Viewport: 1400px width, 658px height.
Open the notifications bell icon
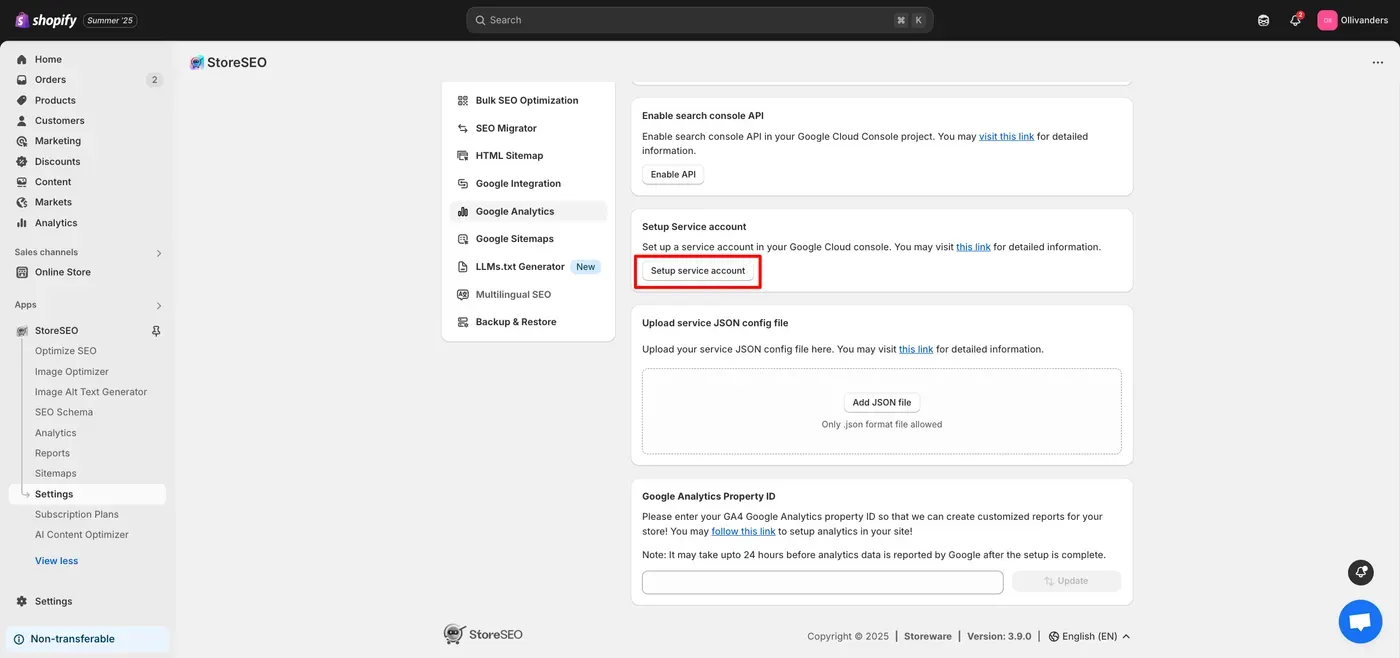pyautogui.click(x=1295, y=20)
